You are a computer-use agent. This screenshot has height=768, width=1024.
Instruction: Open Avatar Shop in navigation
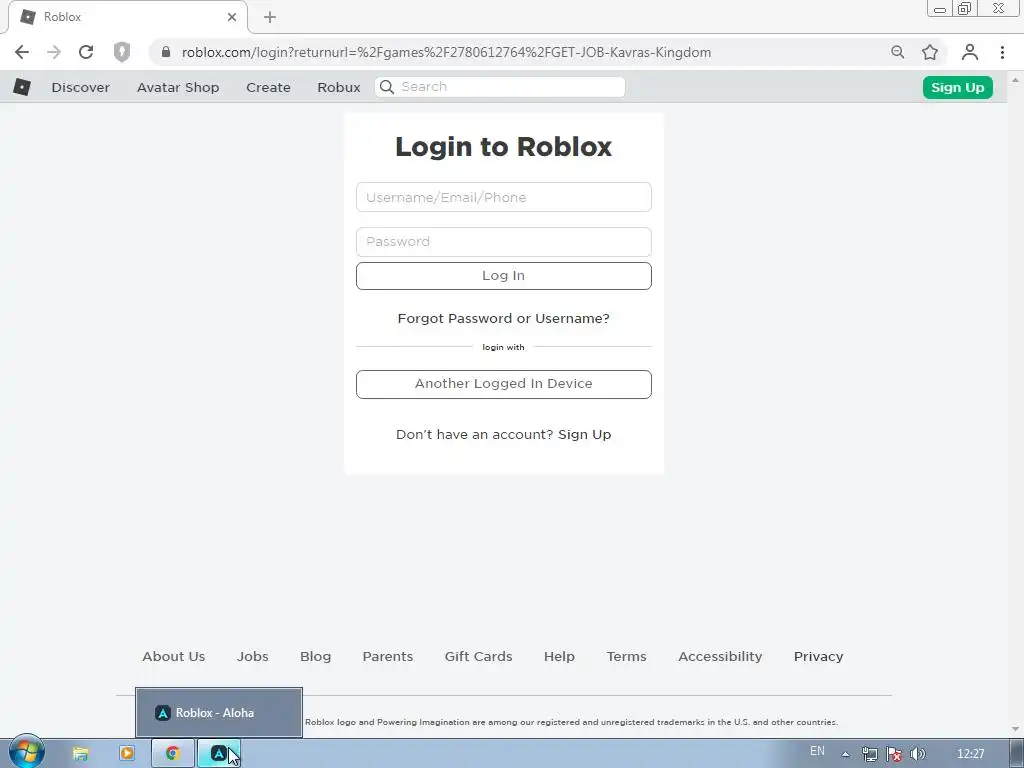(x=178, y=87)
